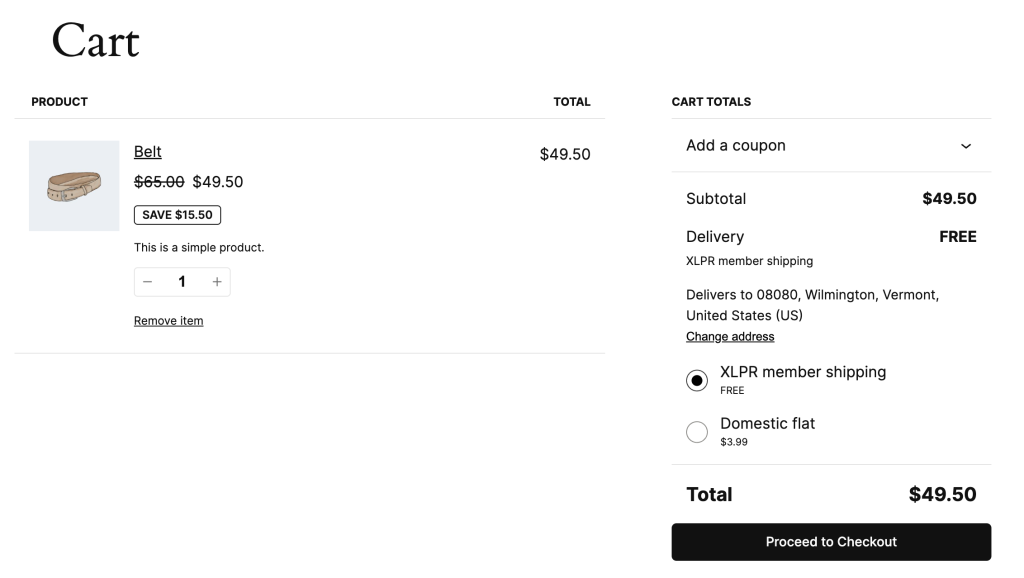Image resolution: width=1024 pixels, height=578 pixels.
Task: Select the Domestic flat shipping option
Action: 697,431
